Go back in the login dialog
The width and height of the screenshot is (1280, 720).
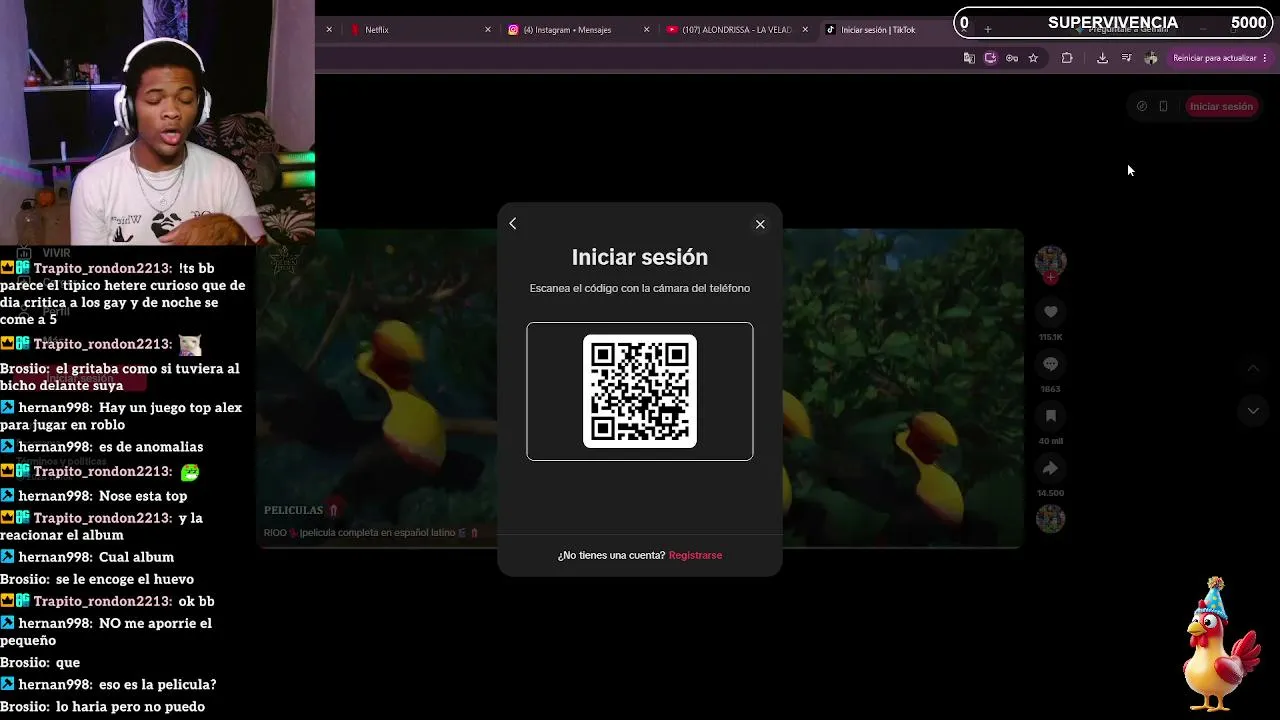coord(513,224)
